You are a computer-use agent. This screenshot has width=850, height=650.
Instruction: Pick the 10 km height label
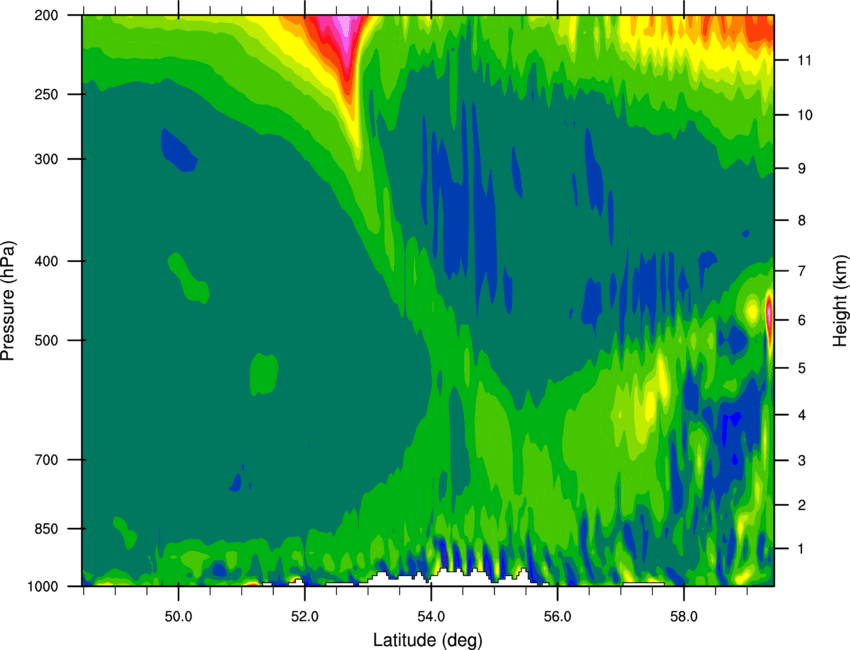(x=805, y=115)
